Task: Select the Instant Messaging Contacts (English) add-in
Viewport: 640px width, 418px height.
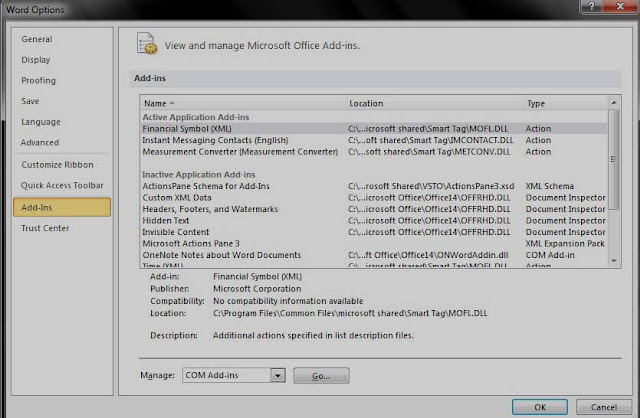Action: tap(373, 140)
